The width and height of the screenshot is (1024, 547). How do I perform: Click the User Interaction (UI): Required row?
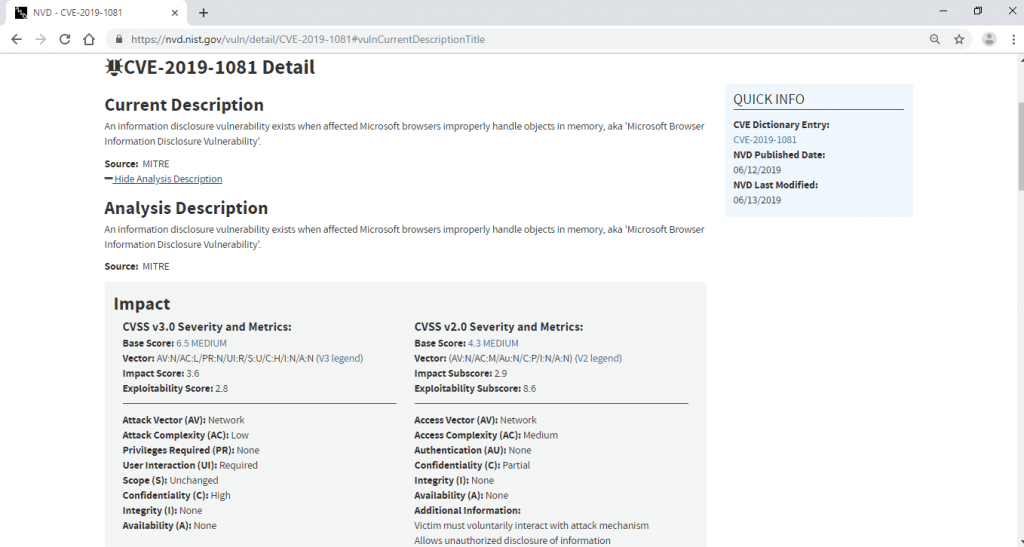click(x=190, y=465)
